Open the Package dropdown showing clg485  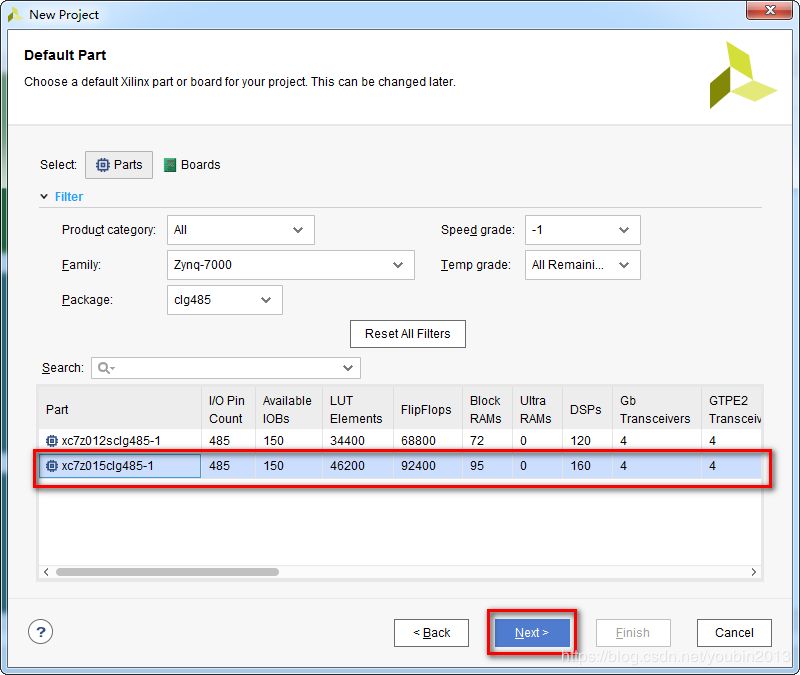[x=224, y=300]
